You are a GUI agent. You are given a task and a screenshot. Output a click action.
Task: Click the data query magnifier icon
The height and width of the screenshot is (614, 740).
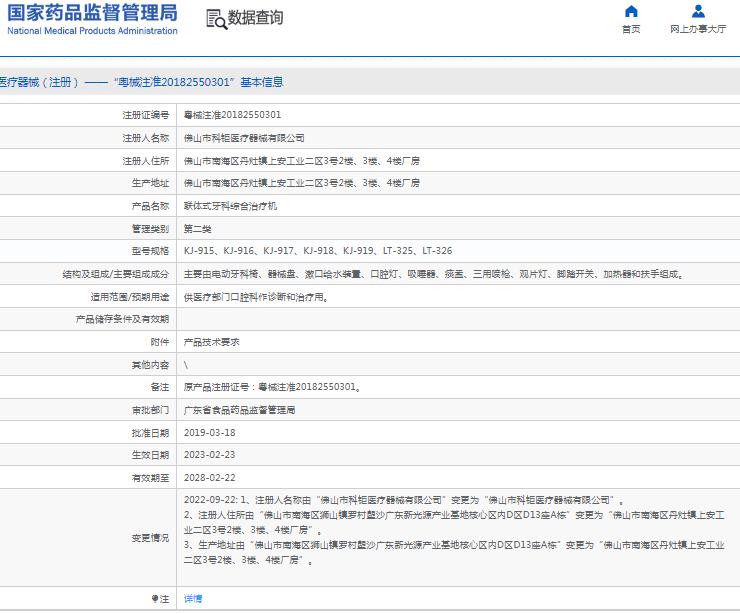217,20
